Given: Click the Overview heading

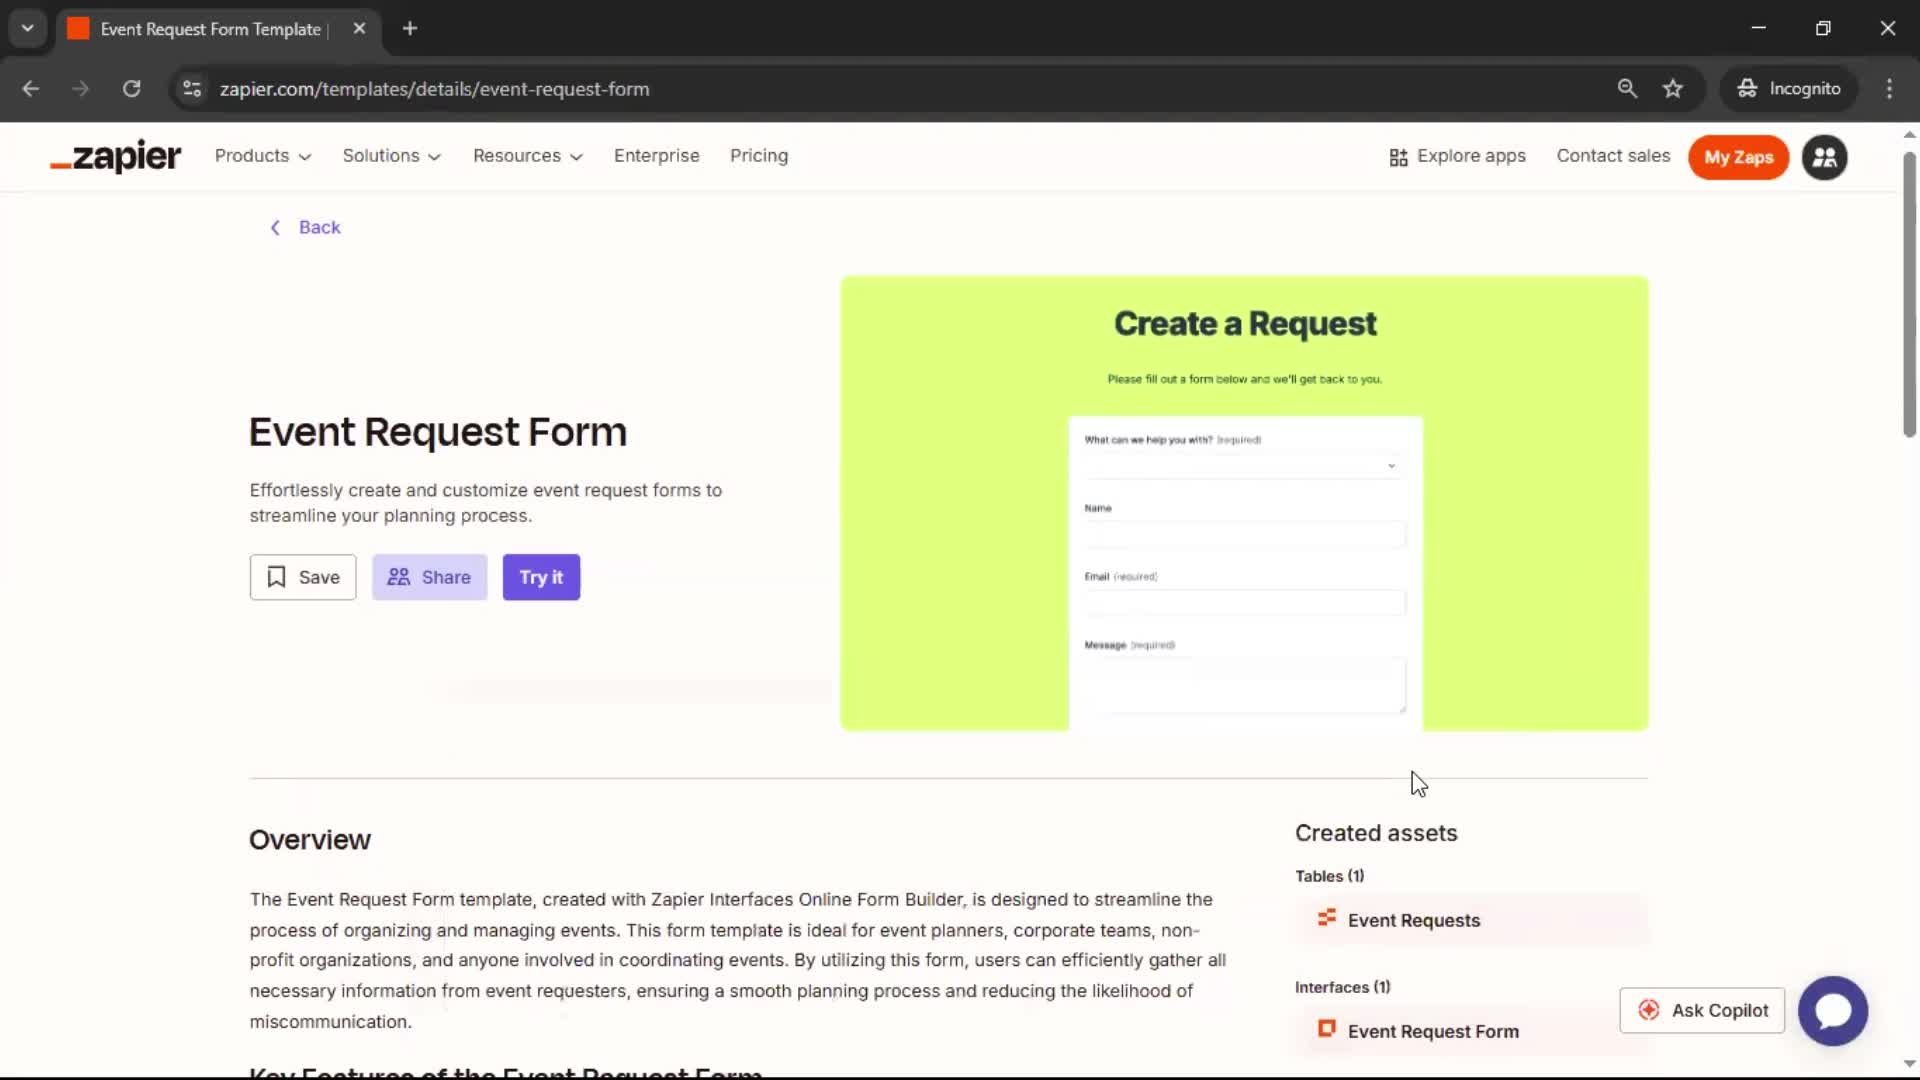Looking at the screenshot, I should click(x=310, y=840).
